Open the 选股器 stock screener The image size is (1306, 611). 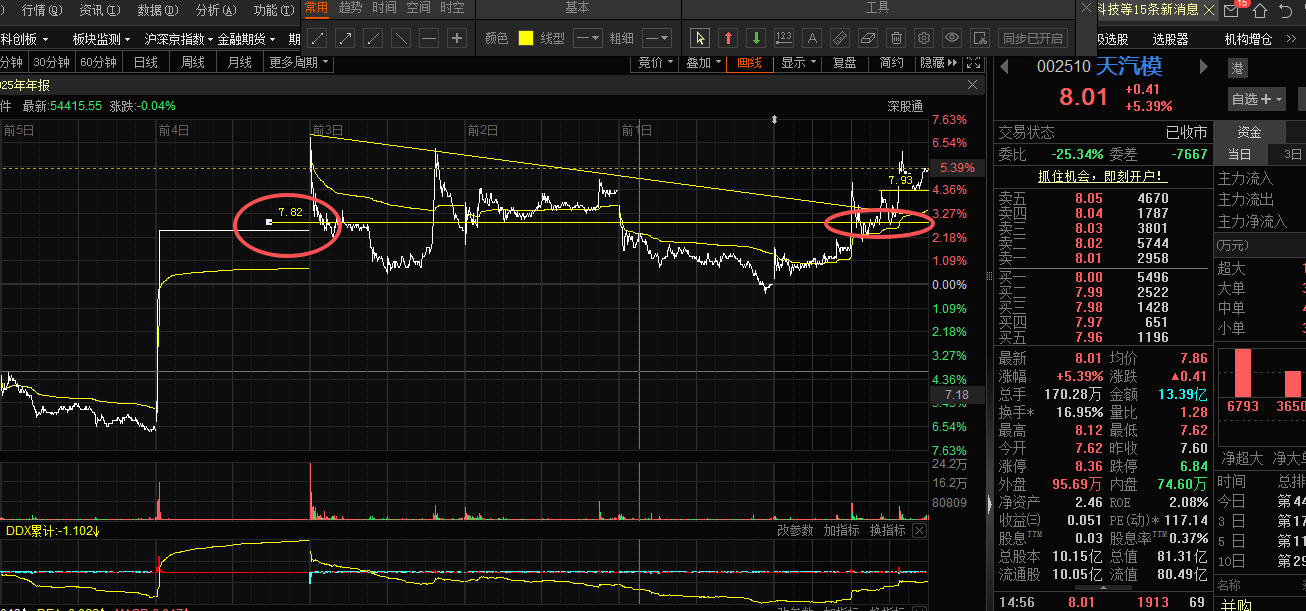[x=1171, y=39]
